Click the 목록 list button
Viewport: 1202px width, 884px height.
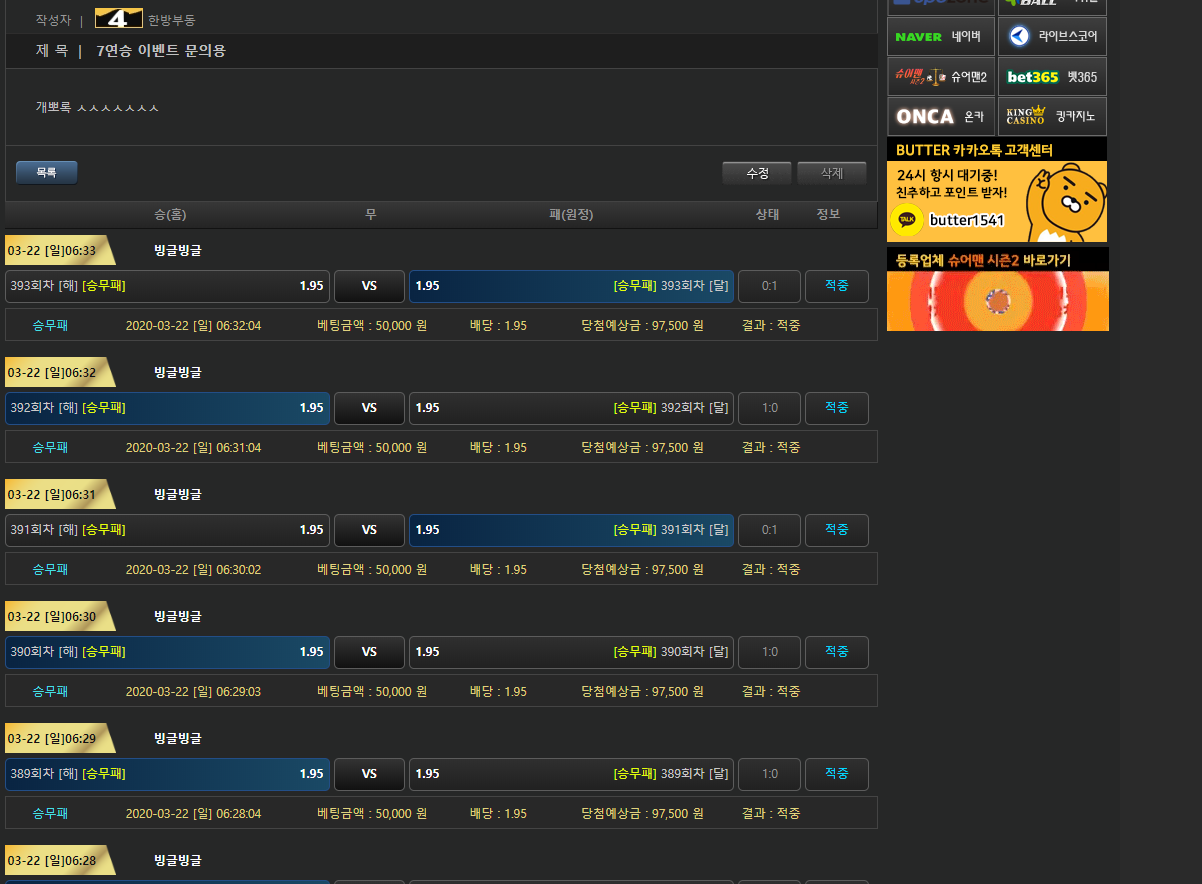[x=46, y=173]
